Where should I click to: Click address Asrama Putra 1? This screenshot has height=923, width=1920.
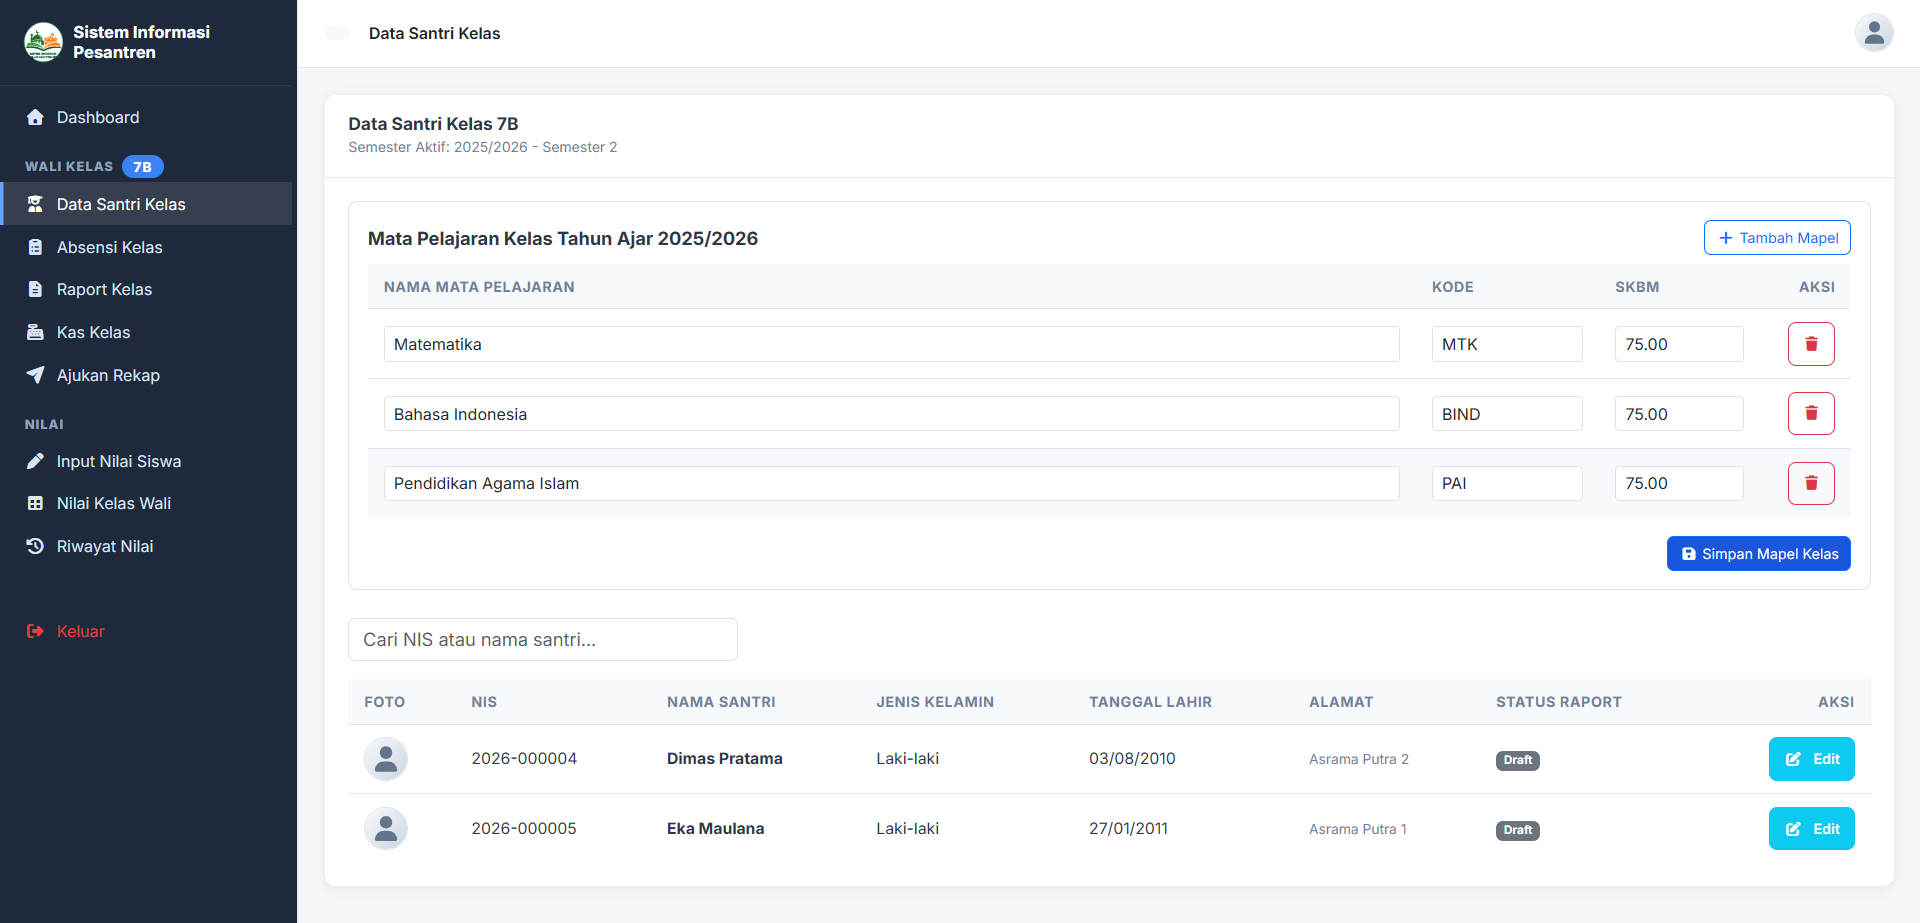1358,829
